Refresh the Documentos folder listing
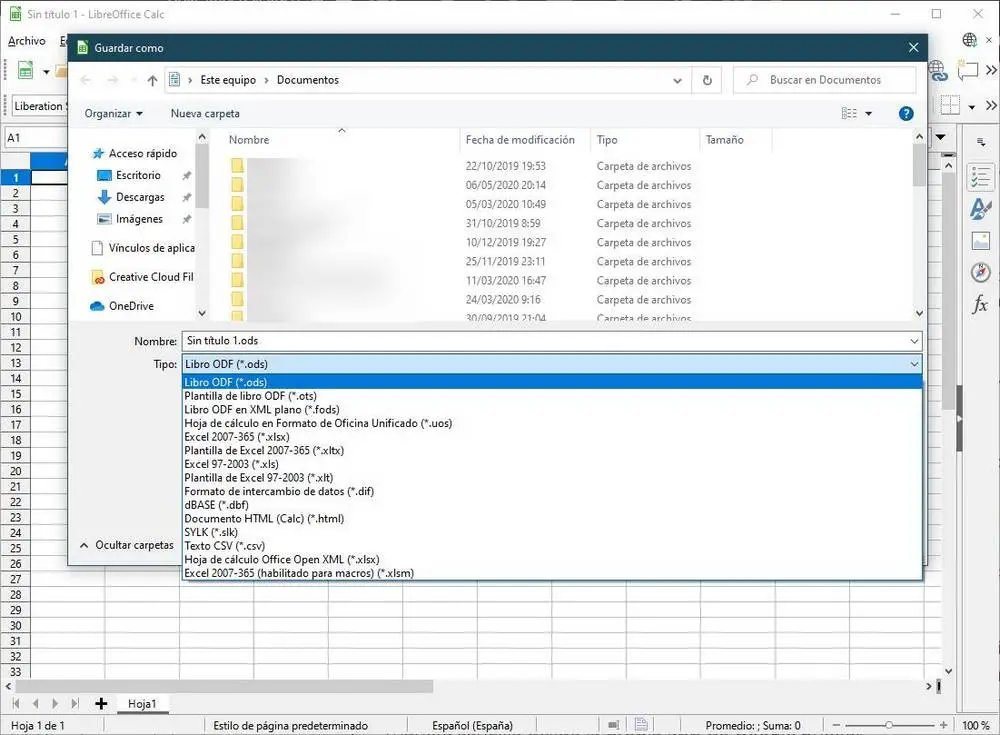1000x735 pixels. click(707, 80)
